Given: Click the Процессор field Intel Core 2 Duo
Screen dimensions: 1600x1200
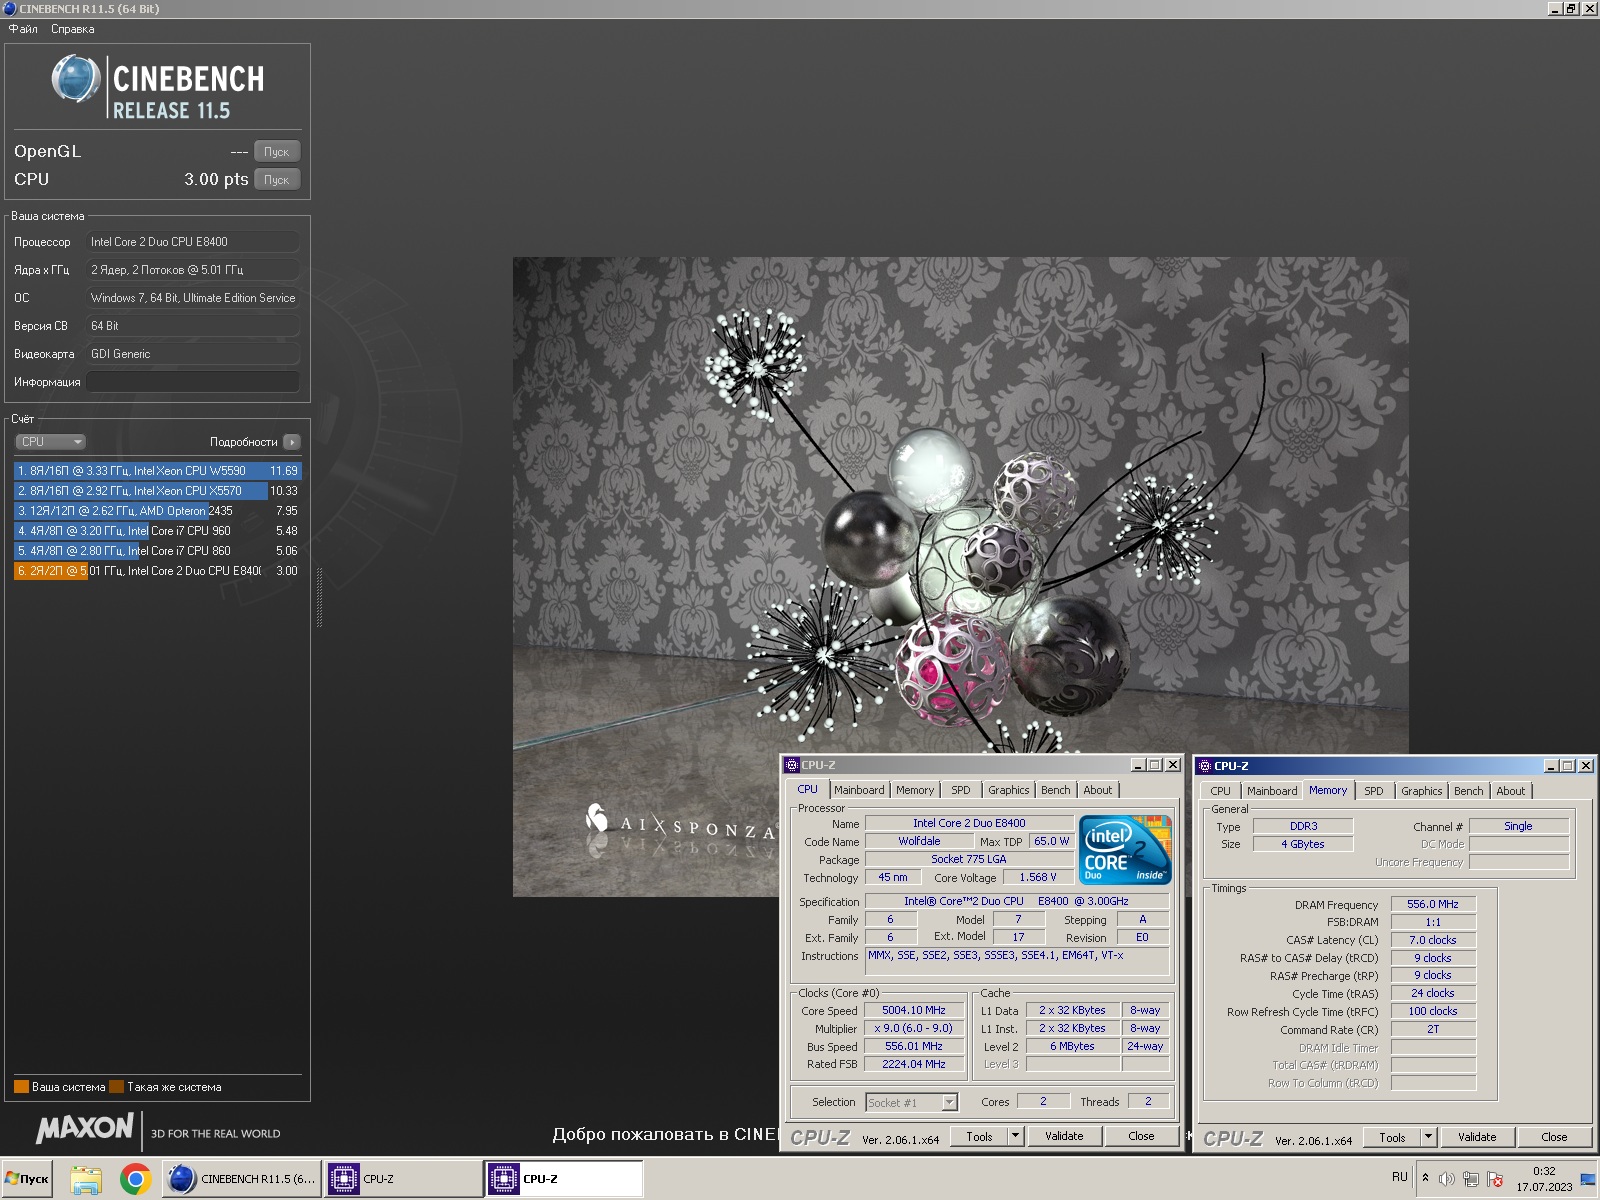Looking at the screenshot, I should (193, 242).
